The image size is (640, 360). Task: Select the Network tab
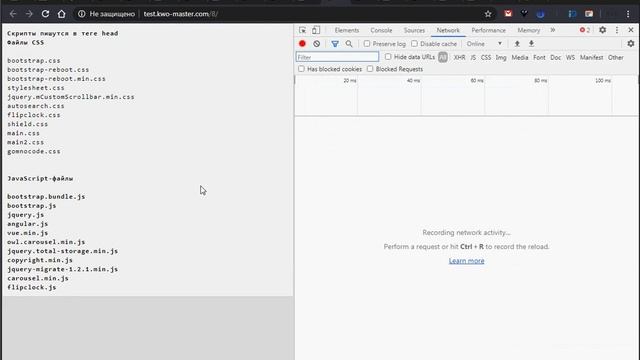[x=448, y=30]
